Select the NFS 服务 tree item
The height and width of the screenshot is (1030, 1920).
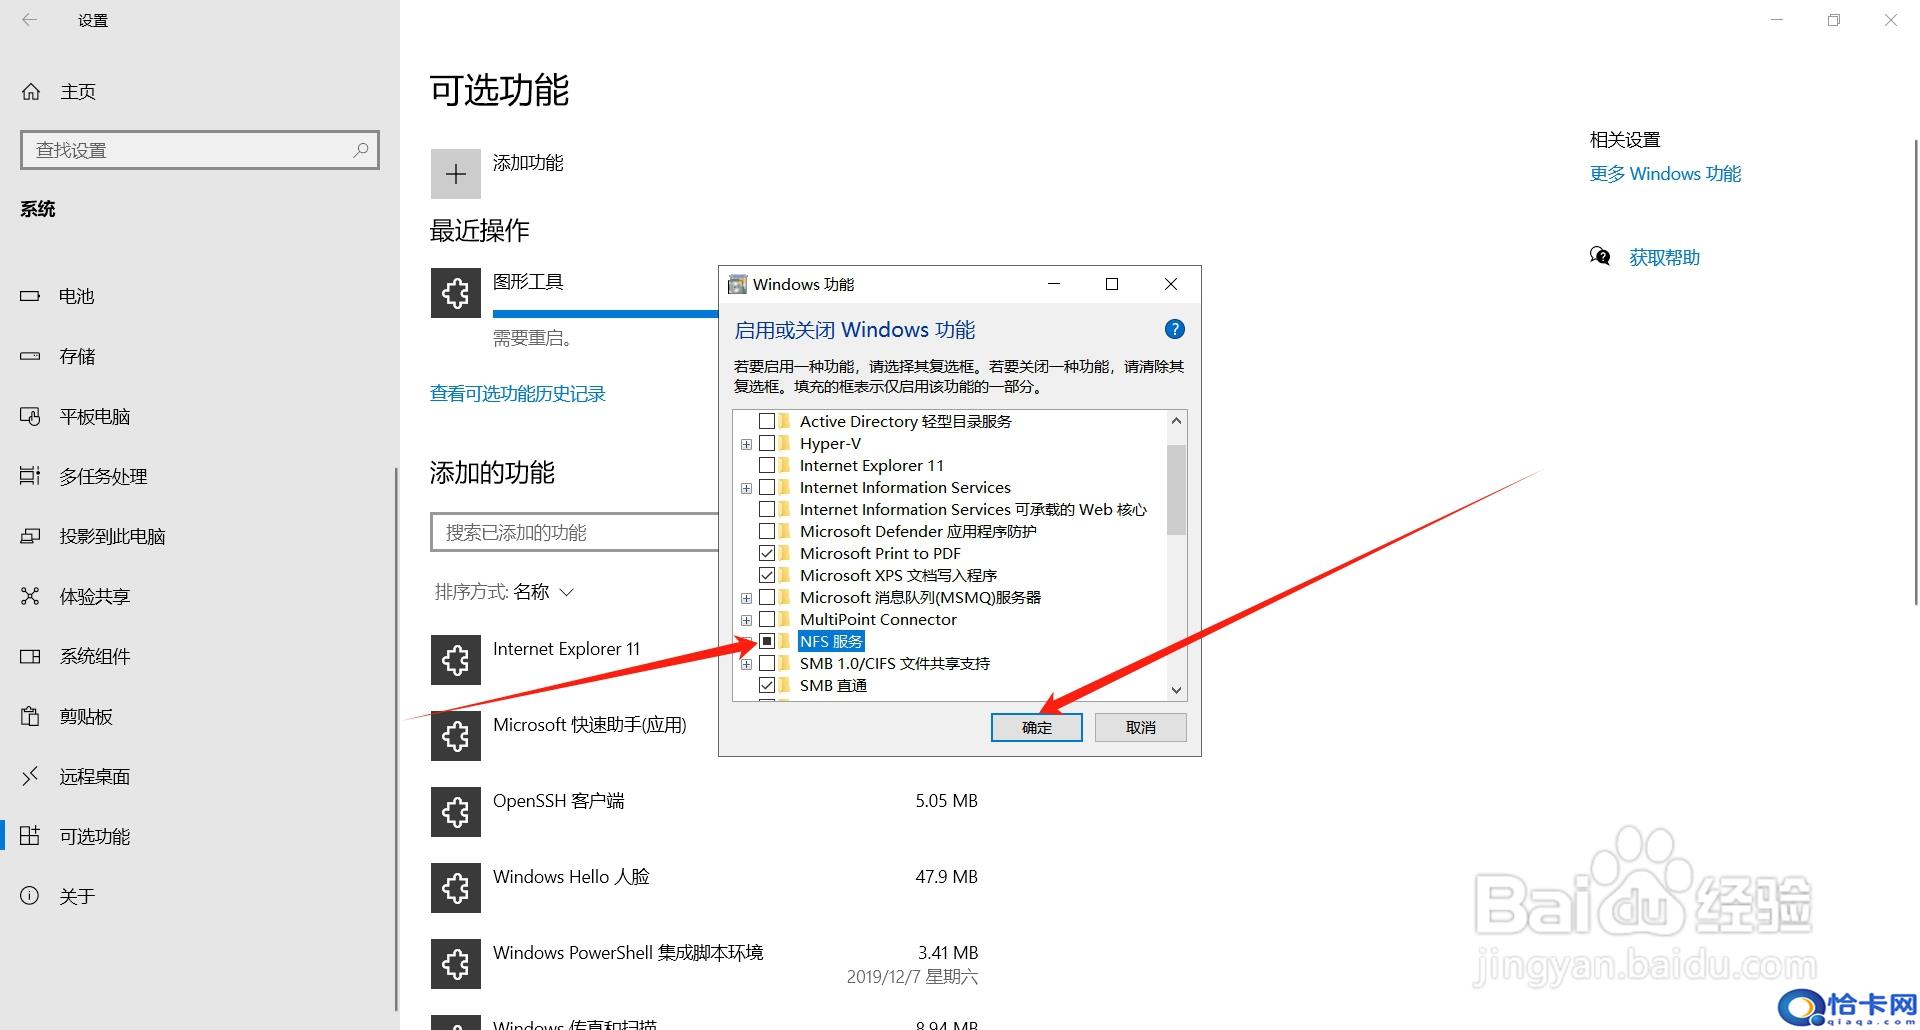click(831, 641)
